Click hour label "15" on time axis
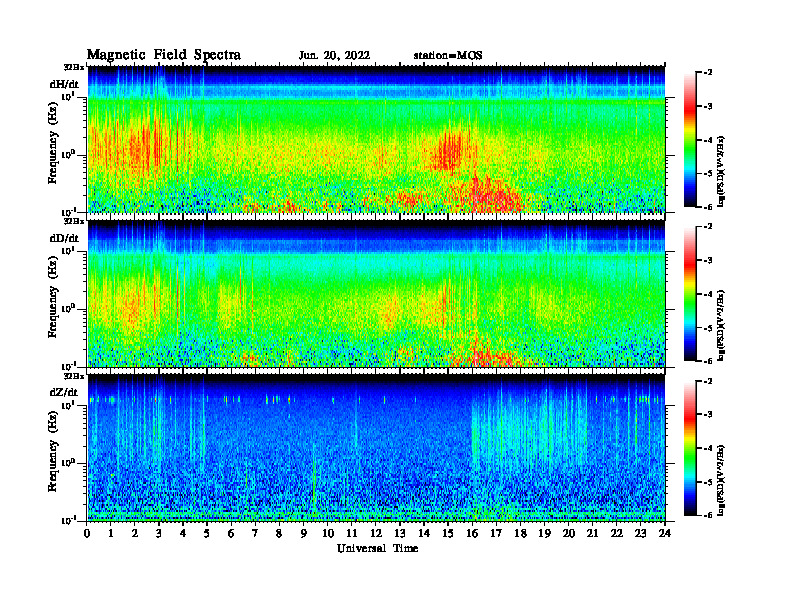The image size is (792, 612). pos(448,533)
